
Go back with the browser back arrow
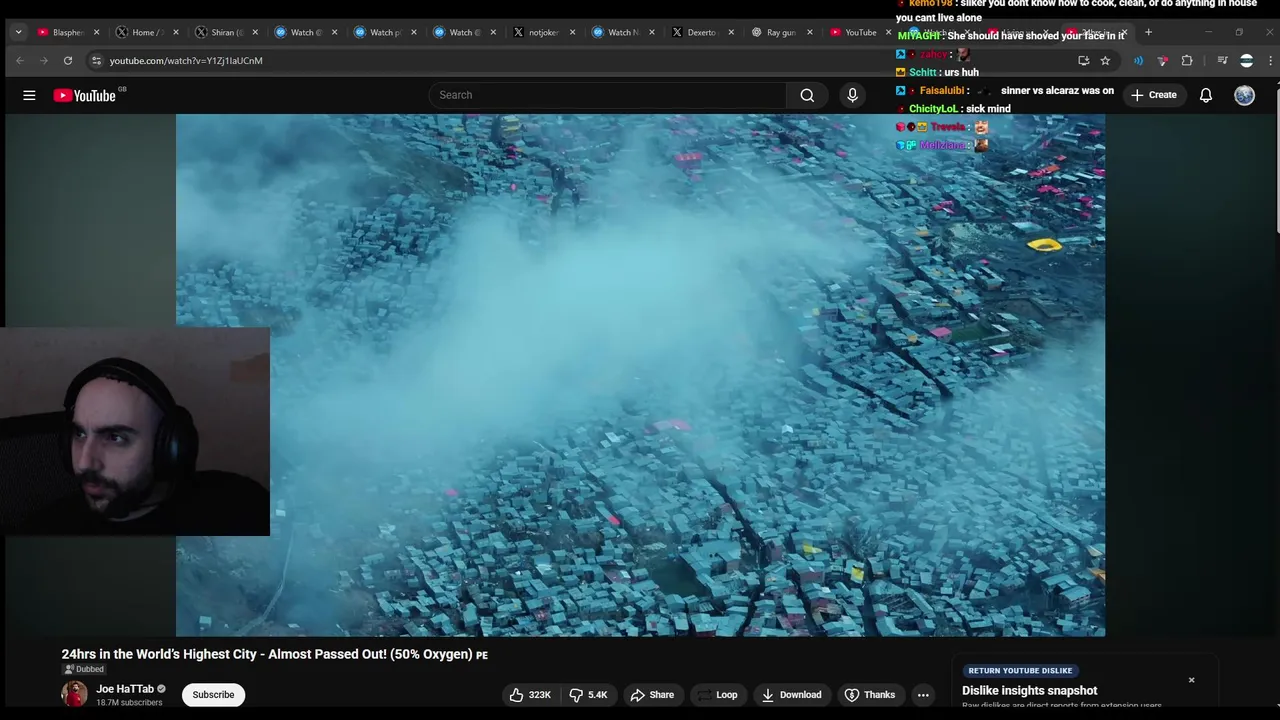pyautogui.click(x=19, y=61)
